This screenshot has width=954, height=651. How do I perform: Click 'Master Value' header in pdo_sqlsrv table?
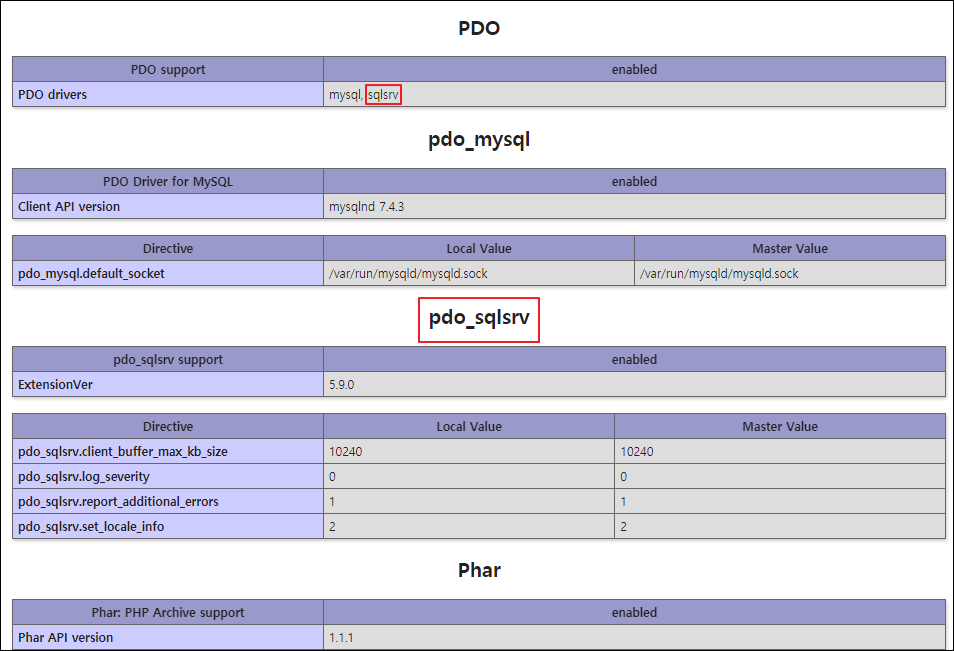[780, 426]
